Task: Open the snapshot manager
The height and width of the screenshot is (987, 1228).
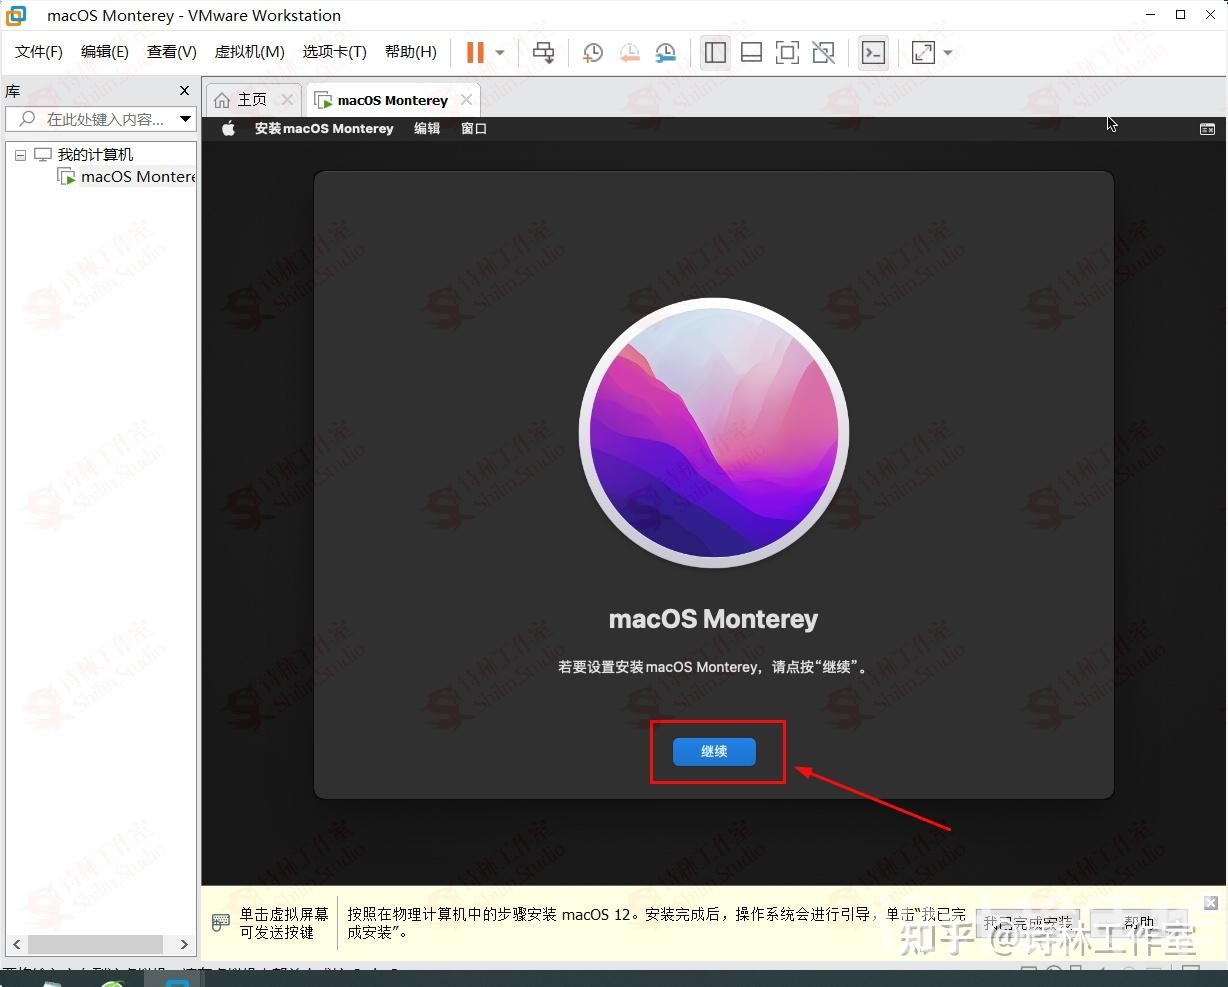Action: pyautogui.click(x=665, y=52)
